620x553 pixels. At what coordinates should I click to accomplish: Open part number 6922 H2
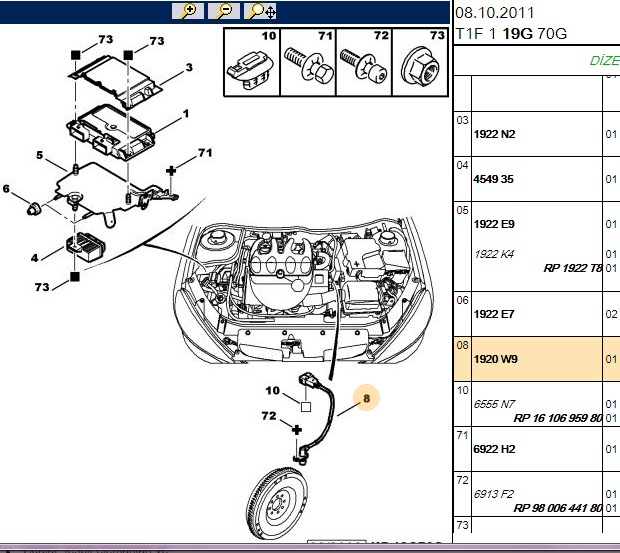click(x=494, y=449)
